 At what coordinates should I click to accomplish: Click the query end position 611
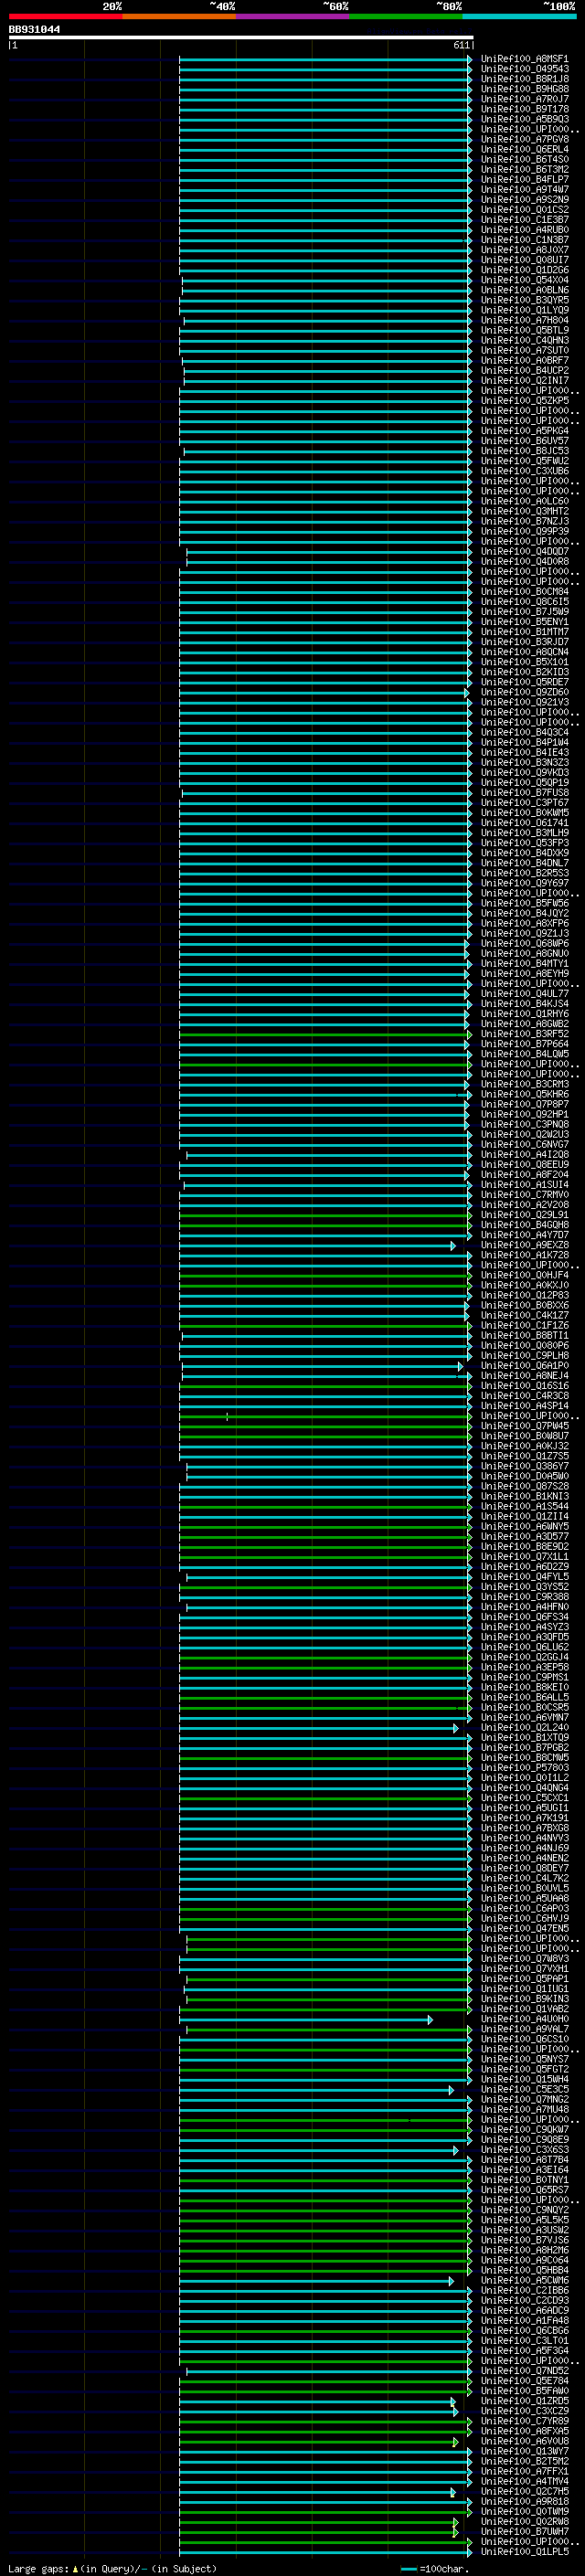tap(461, 45)
